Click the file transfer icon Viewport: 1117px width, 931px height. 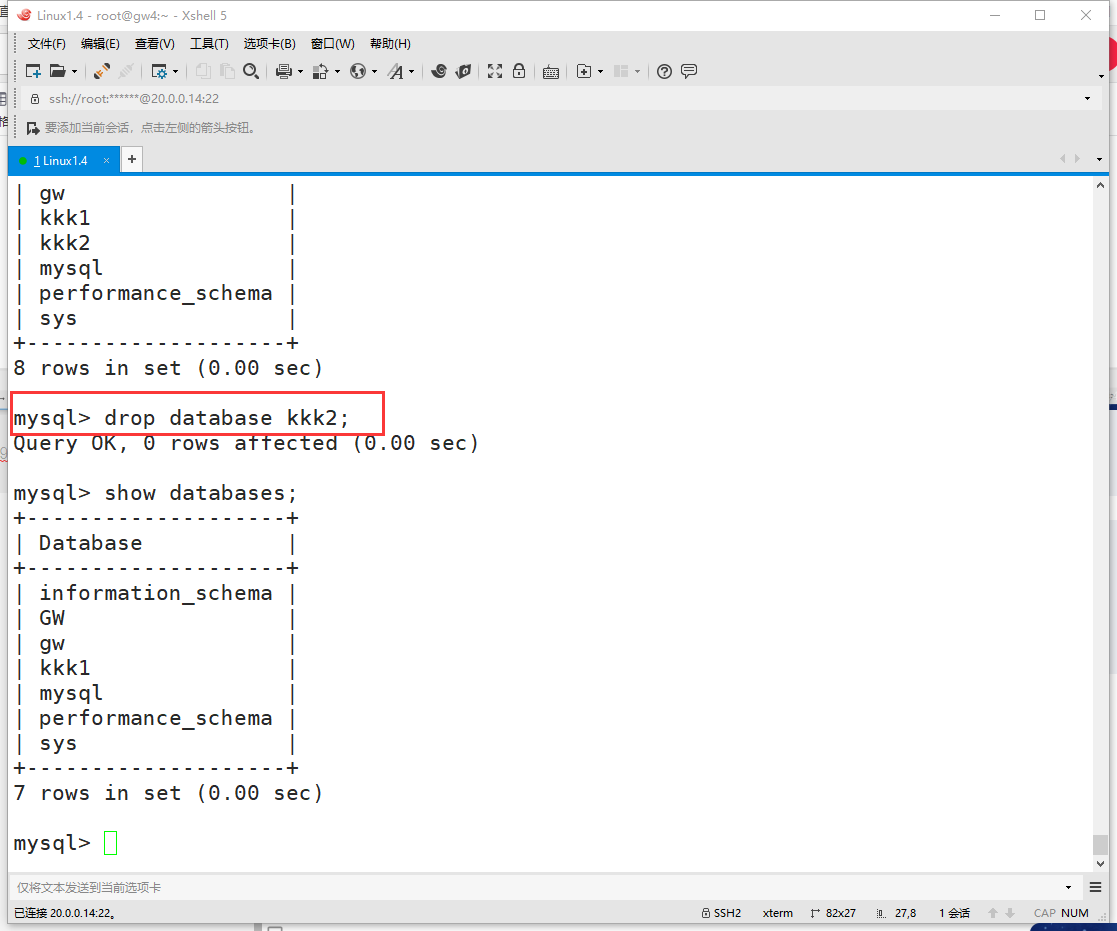pyautogui.click(x=321, y=71)
